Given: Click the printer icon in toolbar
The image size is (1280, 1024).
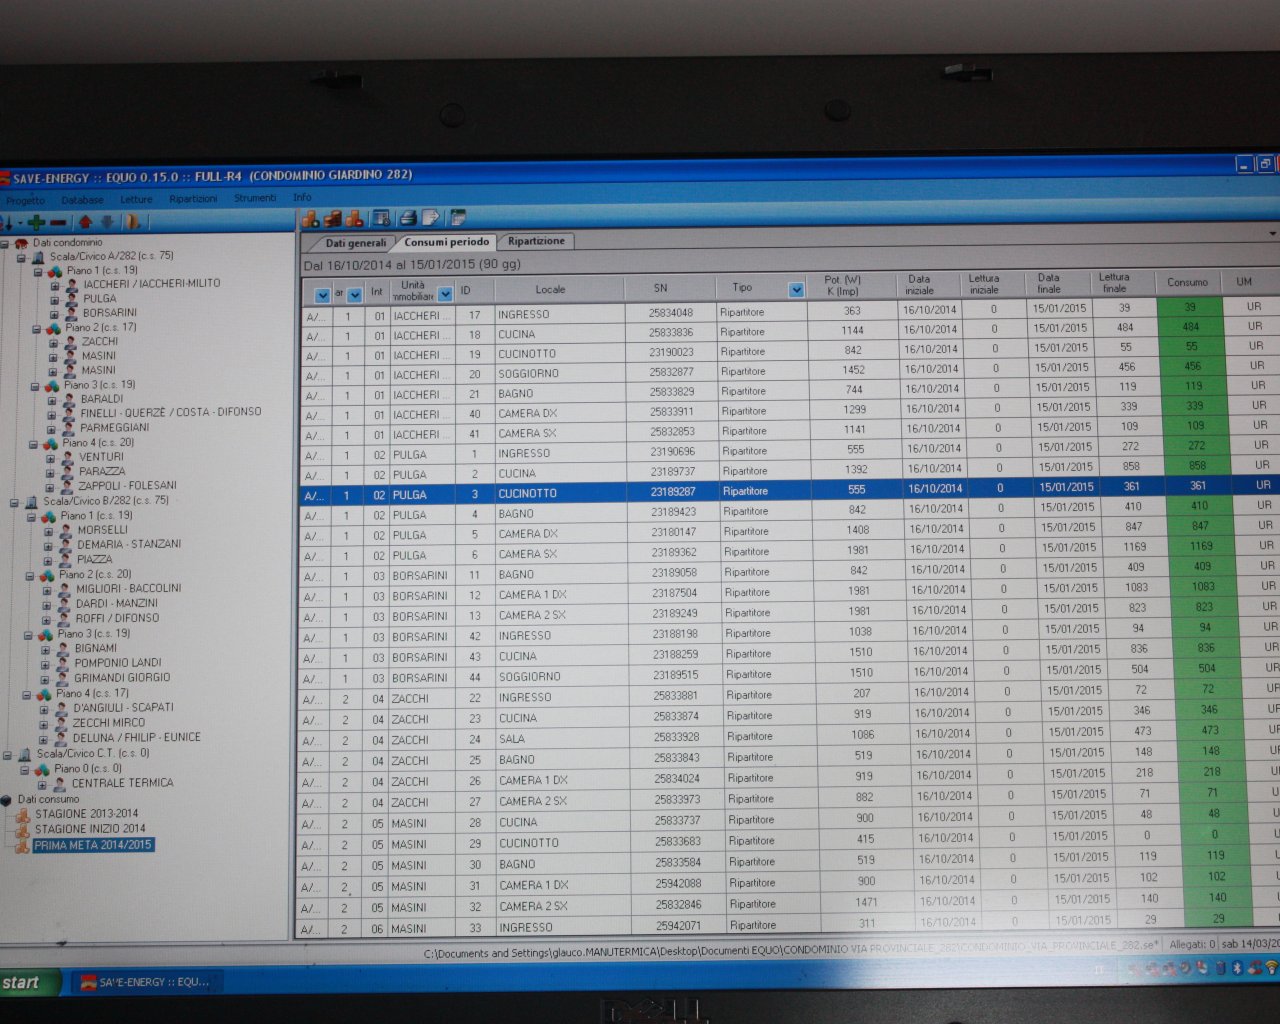Looking at the screenshot, I should coord(408,218).
